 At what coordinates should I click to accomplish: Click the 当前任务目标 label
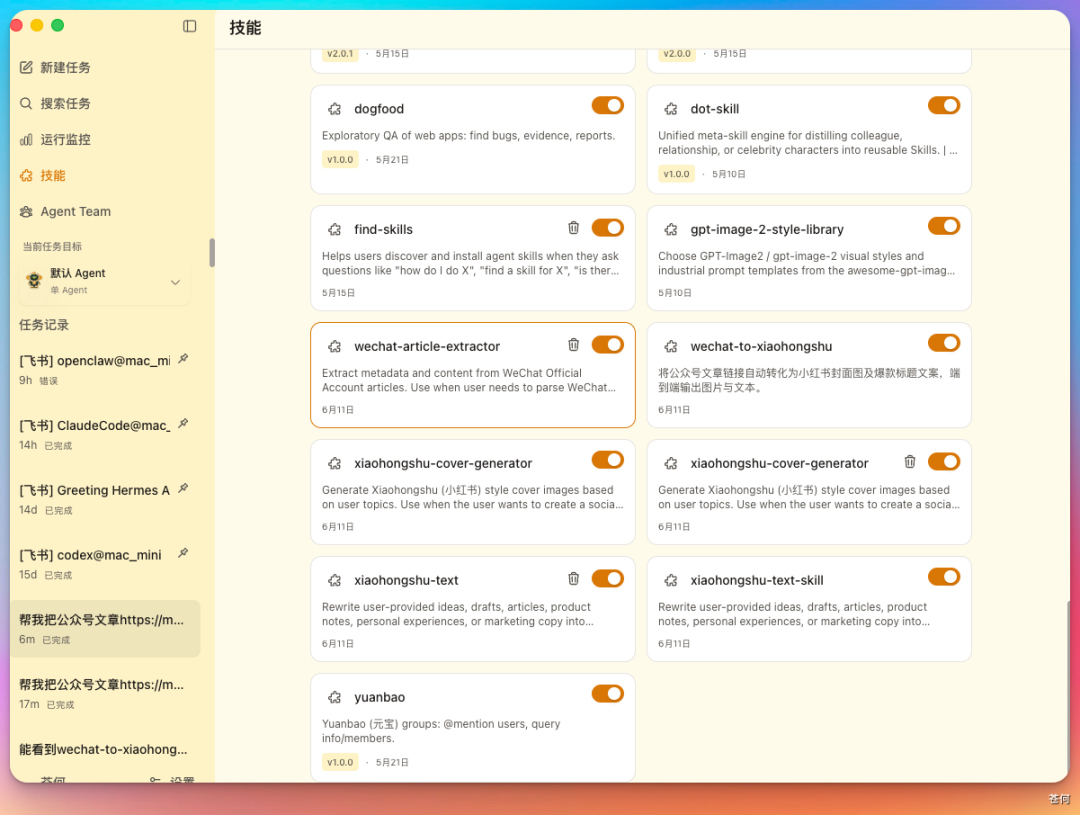click(x=52, y=247)
